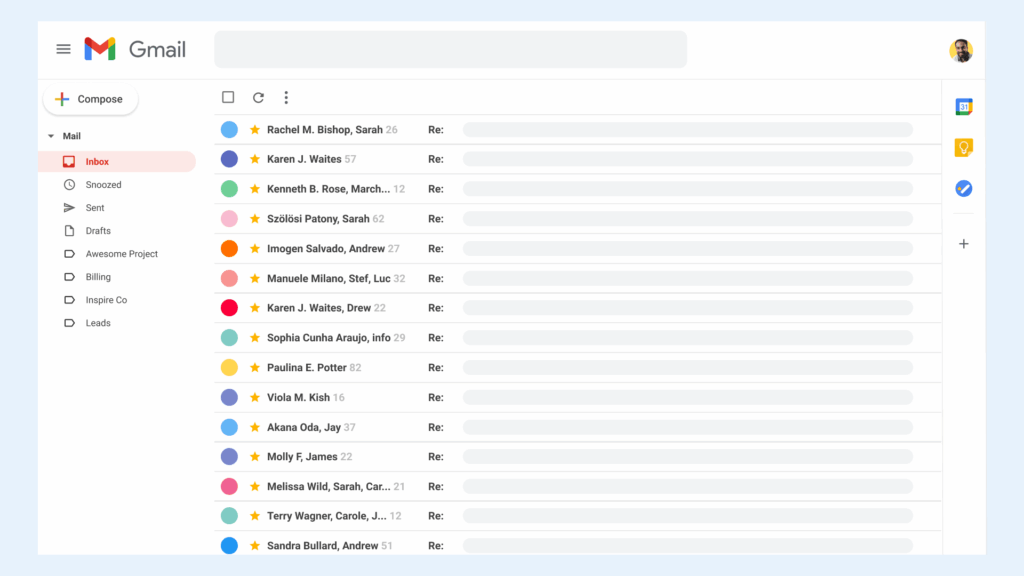Click the avatar of Rachel M. Bishop email
The image size is (1024, 576).
click(x=229, y=129)
